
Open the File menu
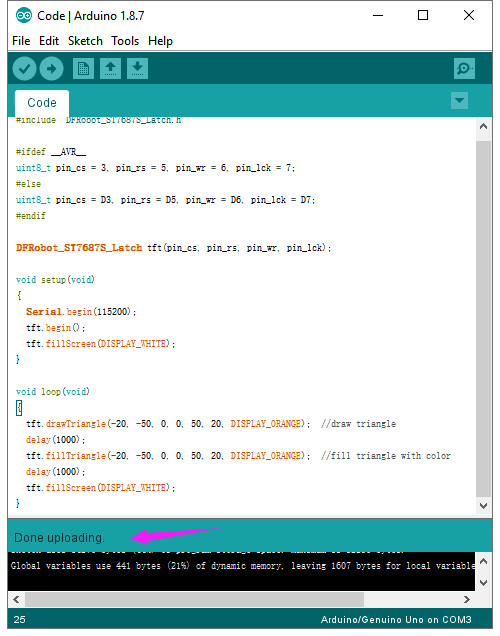coord(21,41)
